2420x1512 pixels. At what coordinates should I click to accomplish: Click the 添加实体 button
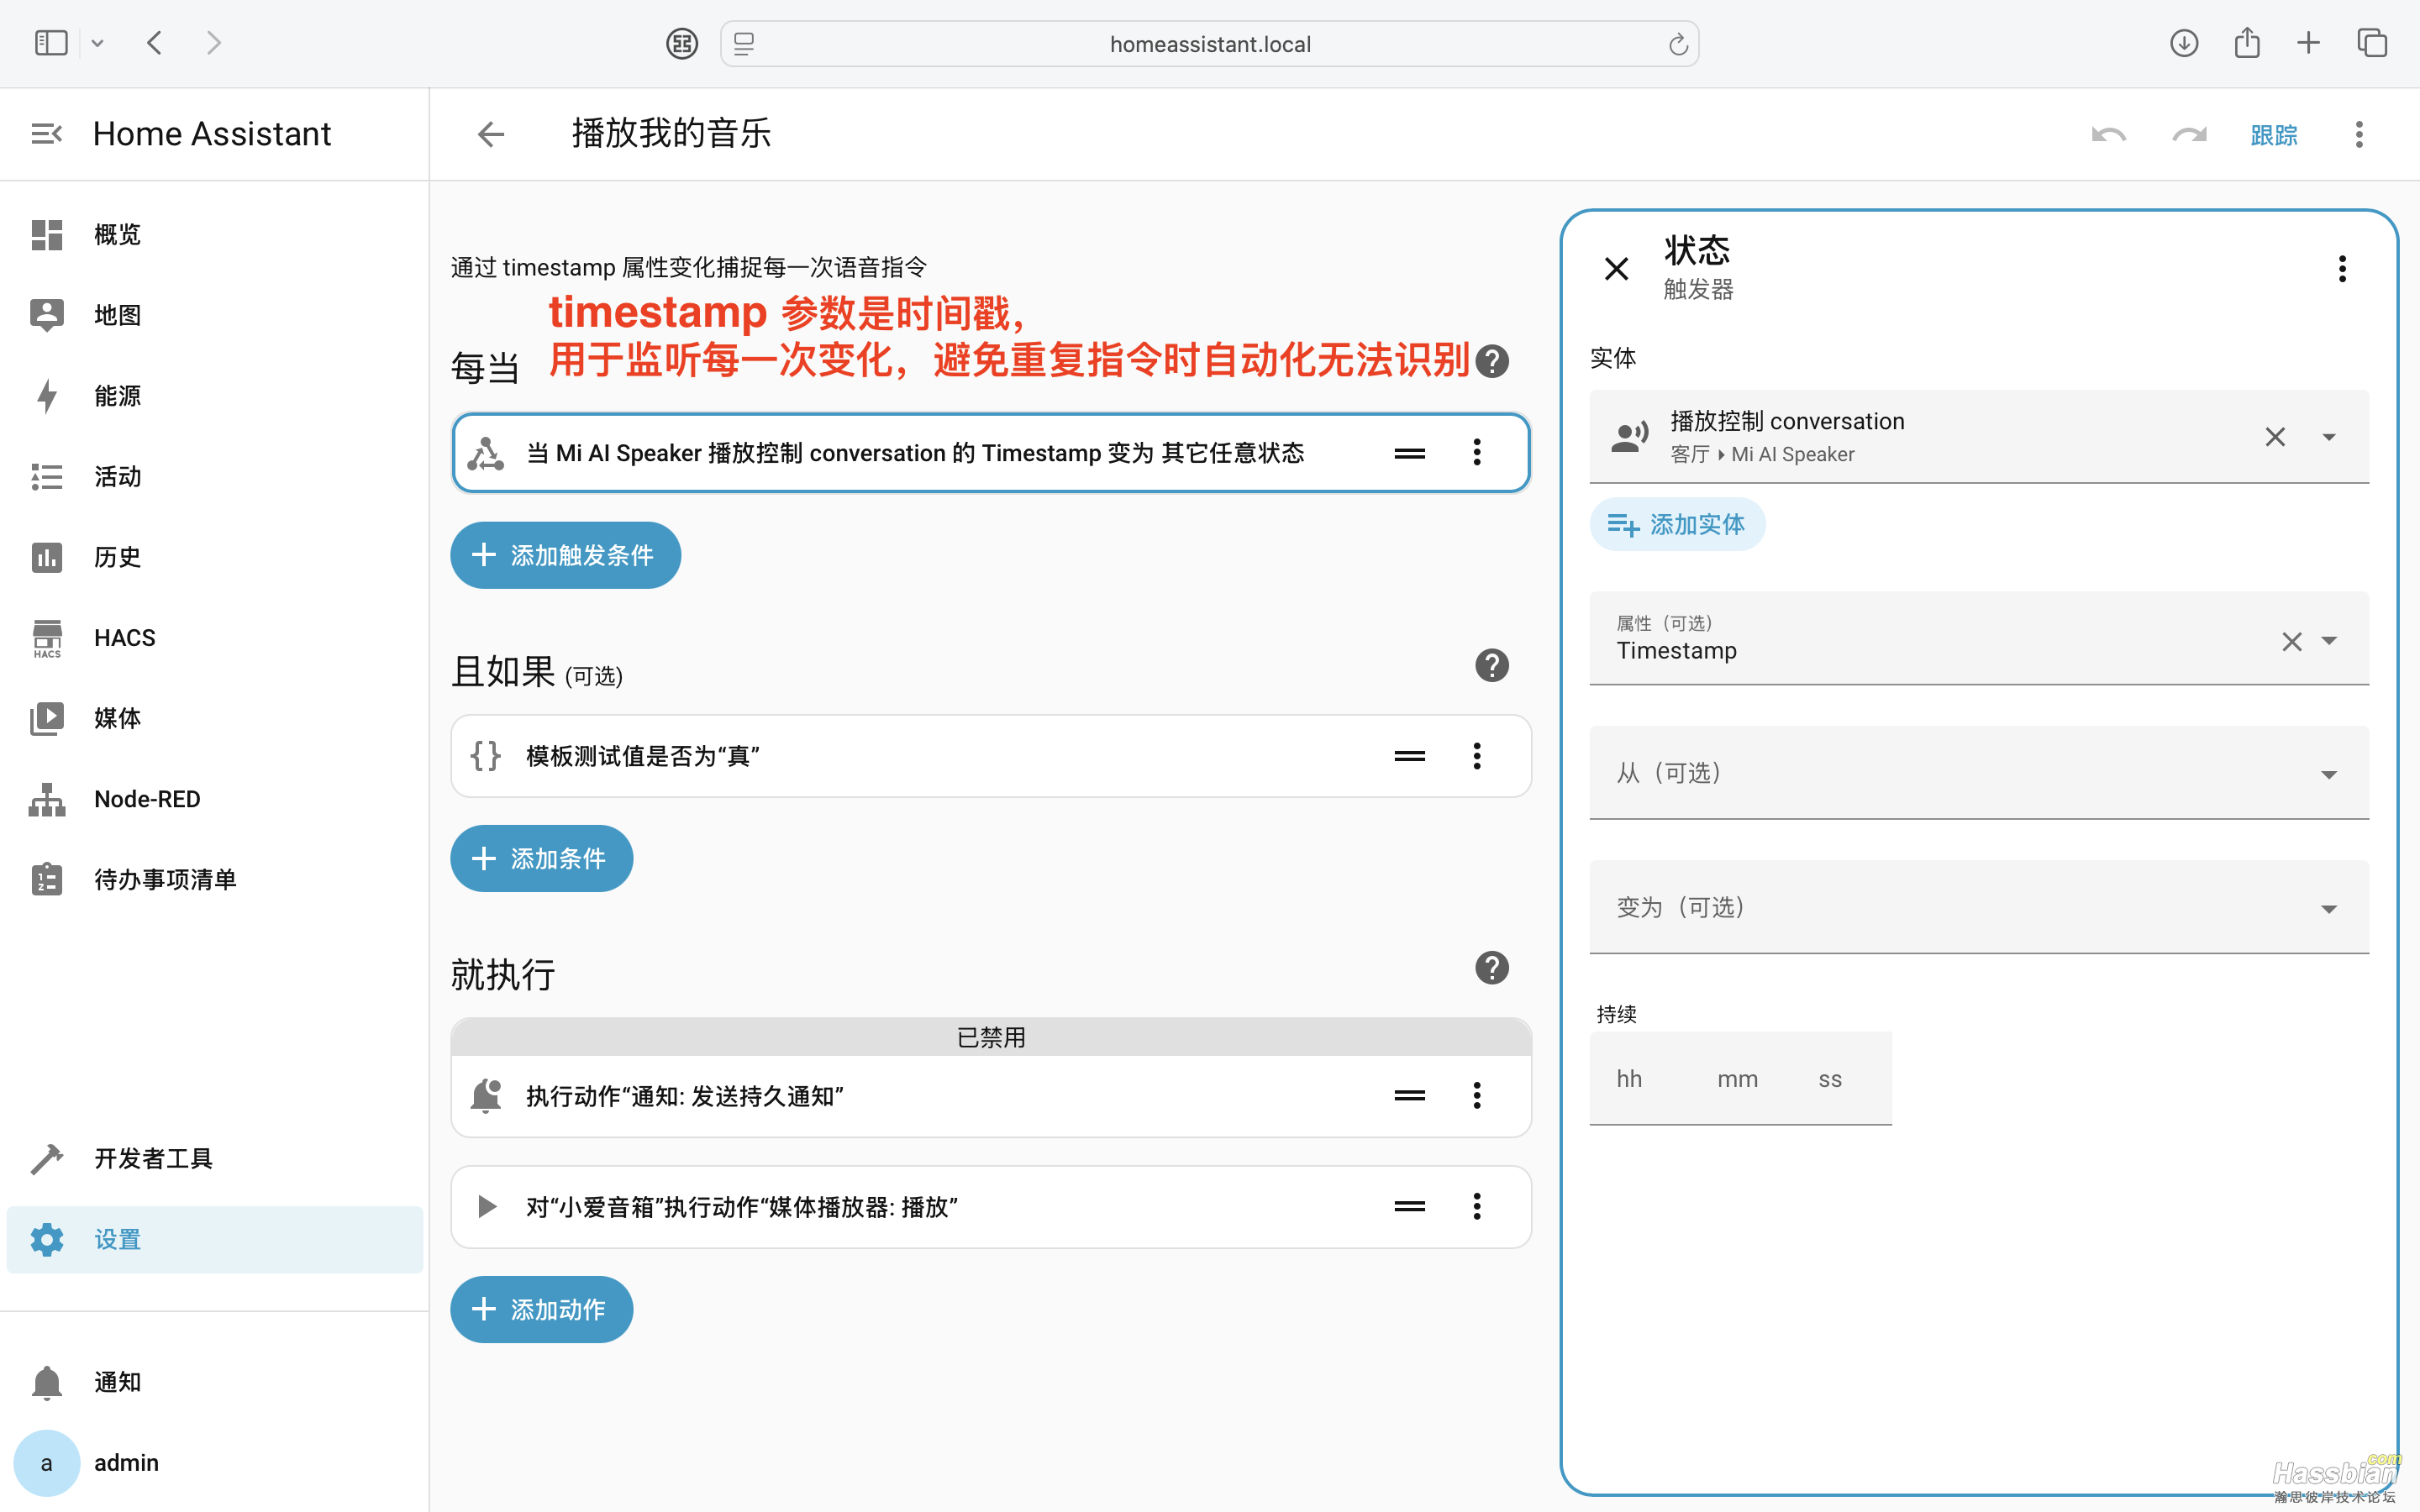[1677, 524]
